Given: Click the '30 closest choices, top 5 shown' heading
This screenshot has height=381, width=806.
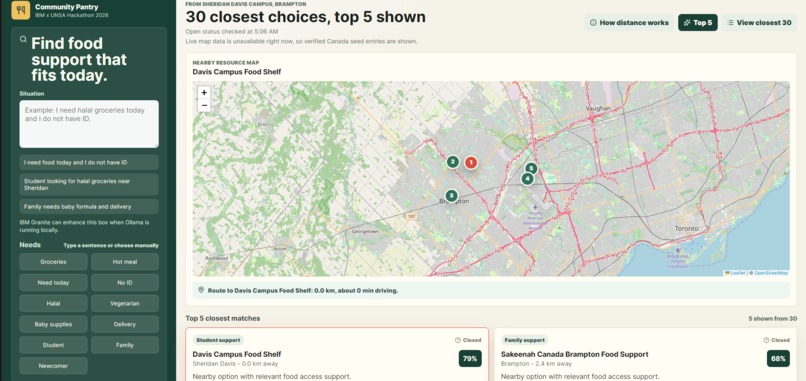Looking at the screenshot, I should pos(305,17).
